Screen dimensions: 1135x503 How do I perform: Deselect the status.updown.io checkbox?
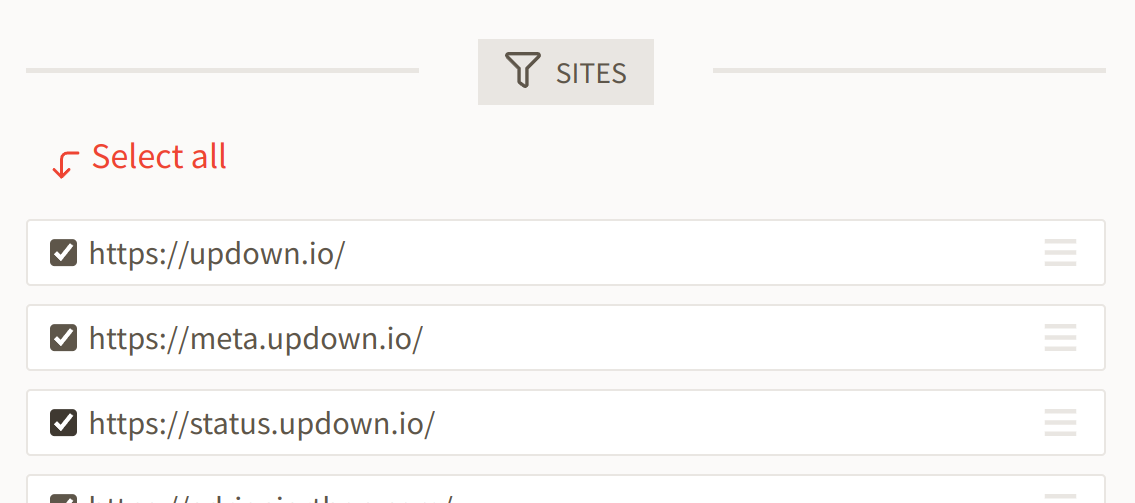coord(64,423)
